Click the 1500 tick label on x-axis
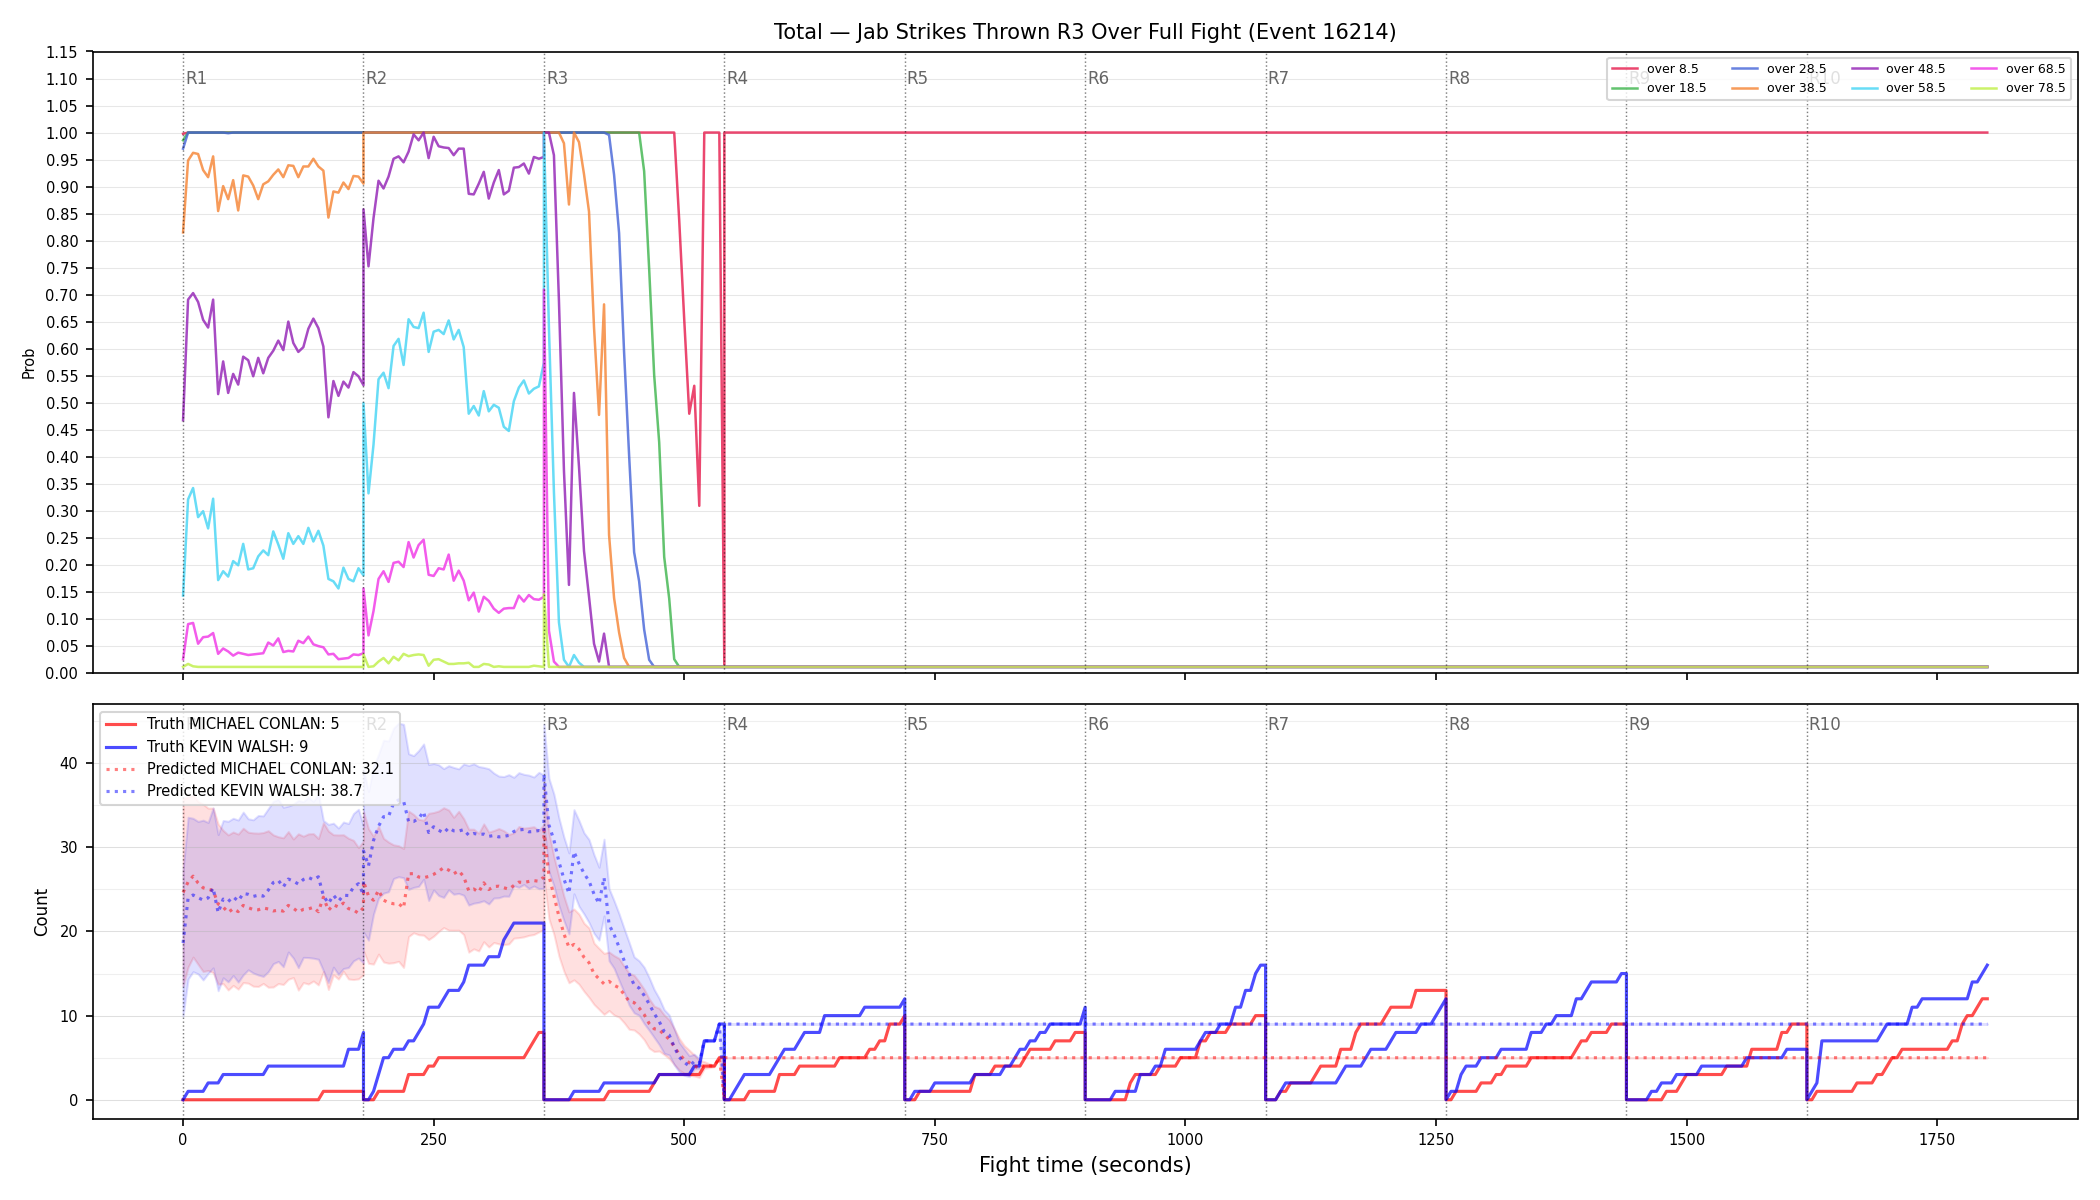 [1687, 1139]
